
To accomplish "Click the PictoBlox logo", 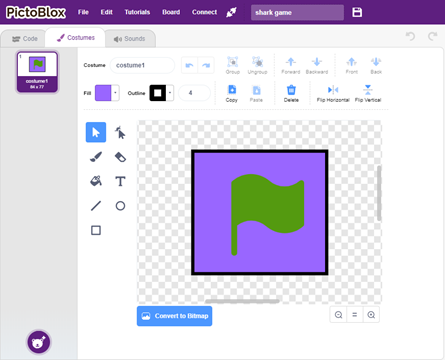I will pos(36,12).
